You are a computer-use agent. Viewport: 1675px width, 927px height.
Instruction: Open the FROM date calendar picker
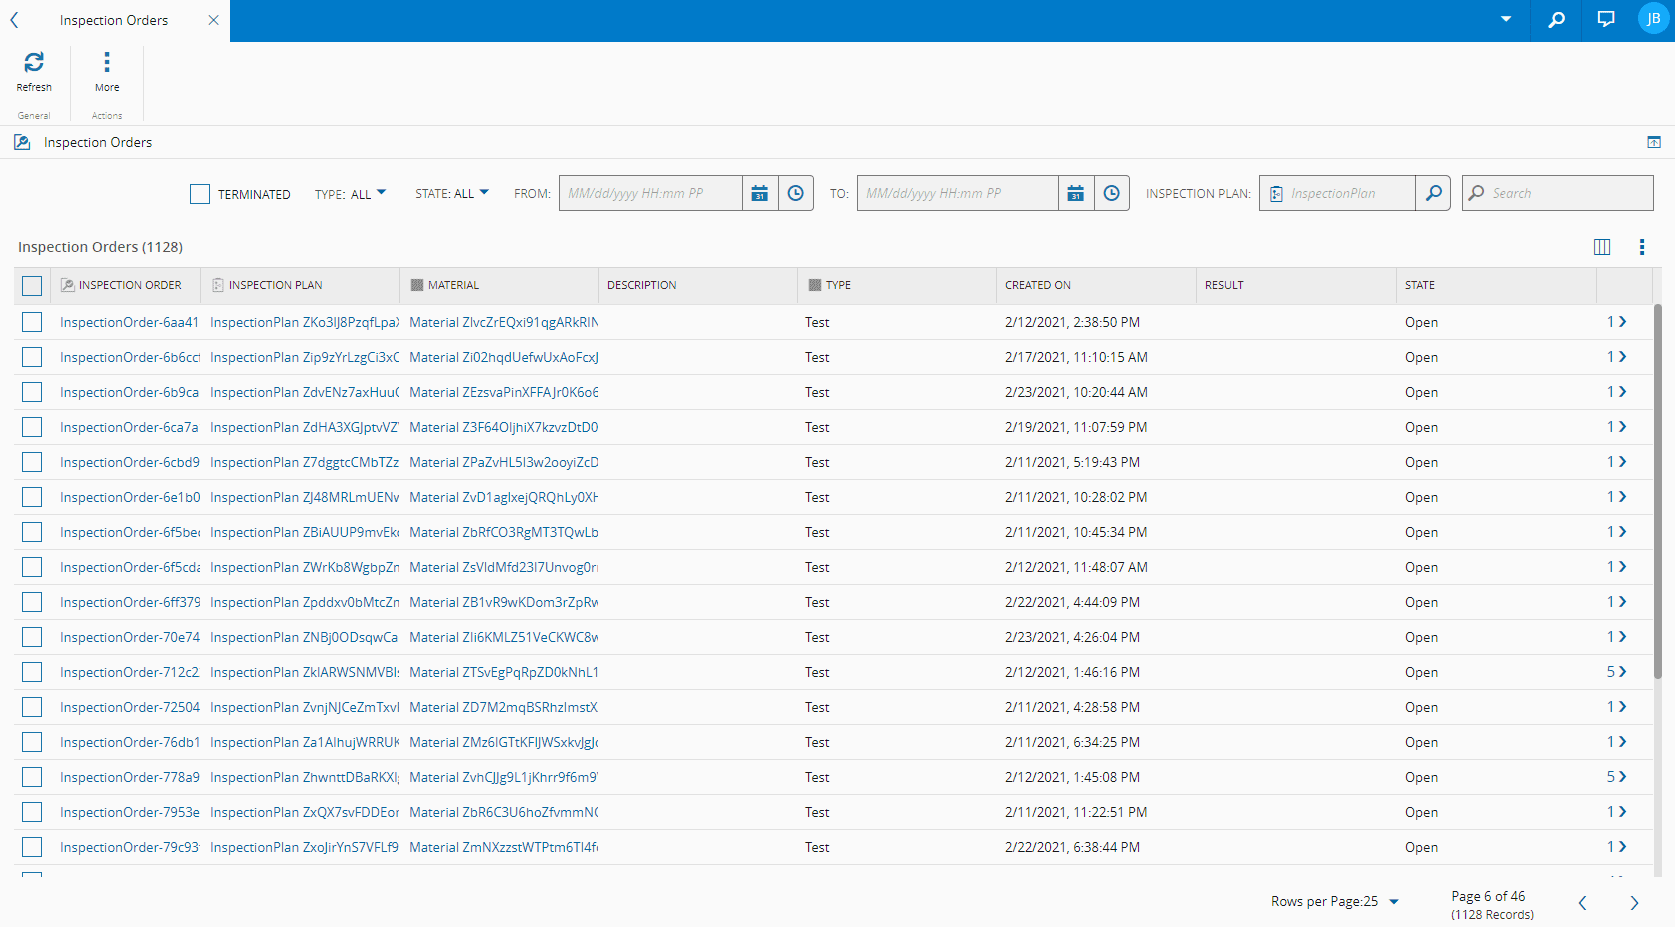coord(760,193)
